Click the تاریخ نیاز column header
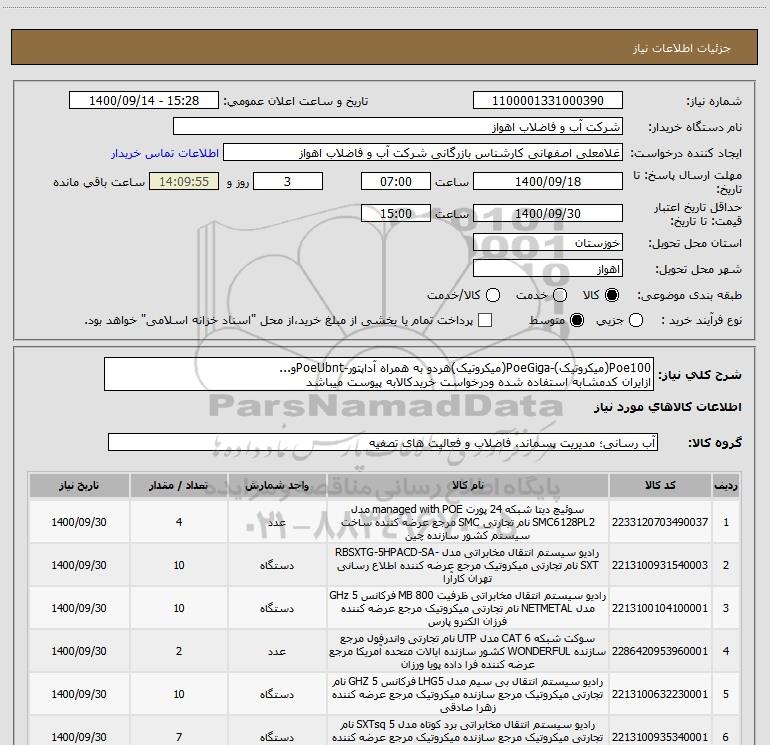This screenshot has height=745, width=770. 79,485
